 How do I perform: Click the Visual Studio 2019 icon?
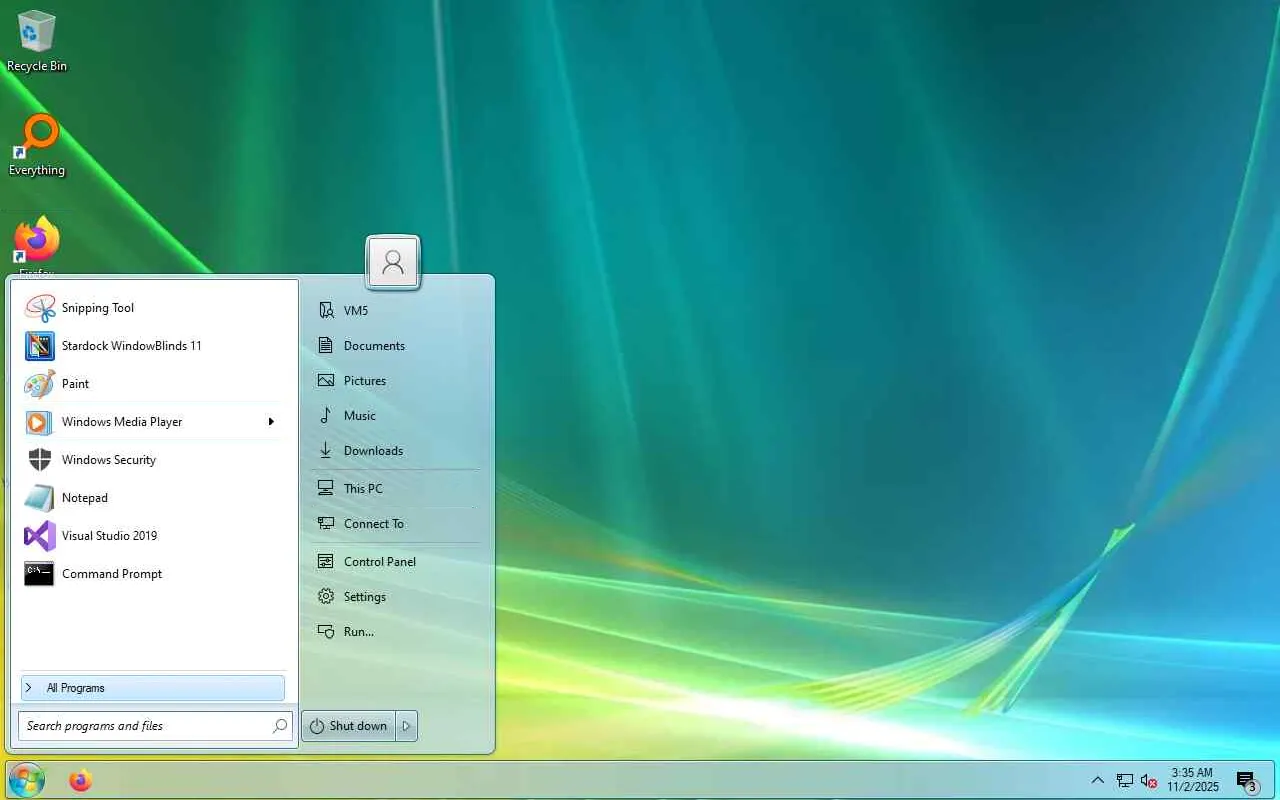click(40, 536)
